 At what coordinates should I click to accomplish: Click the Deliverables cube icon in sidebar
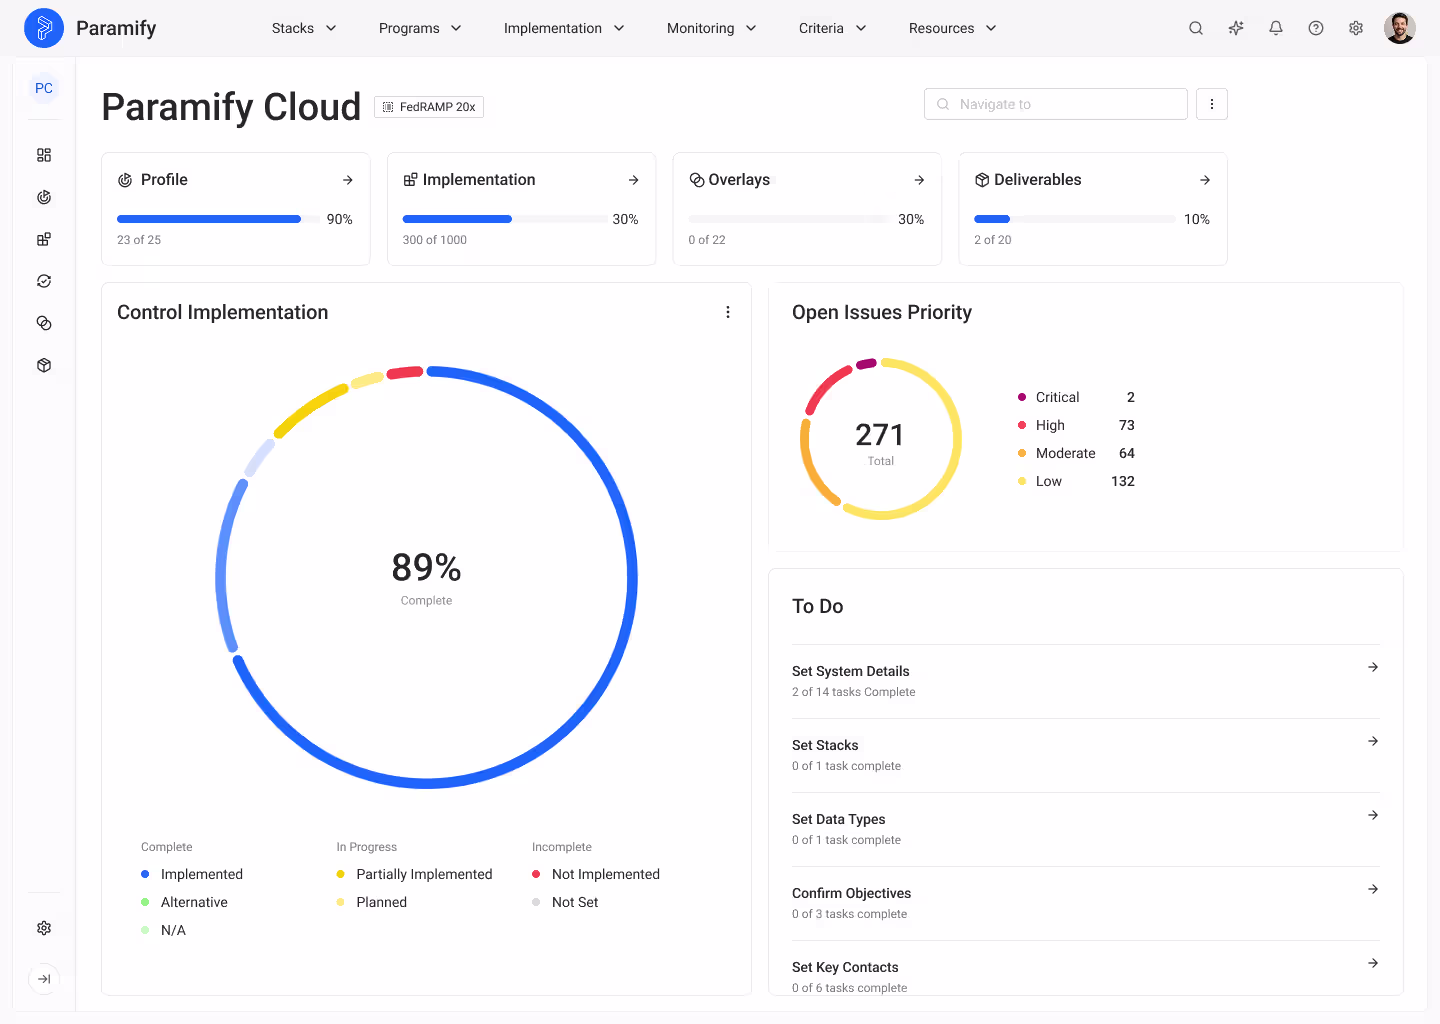44,365
